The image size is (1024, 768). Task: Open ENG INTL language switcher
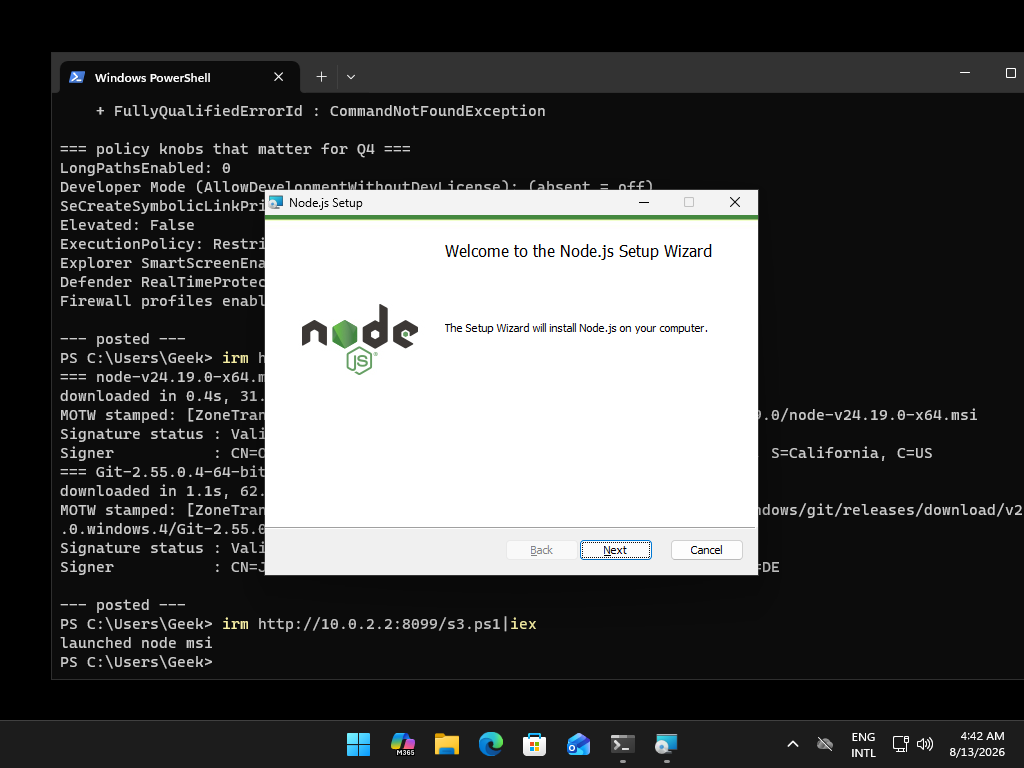click(863, 744)
